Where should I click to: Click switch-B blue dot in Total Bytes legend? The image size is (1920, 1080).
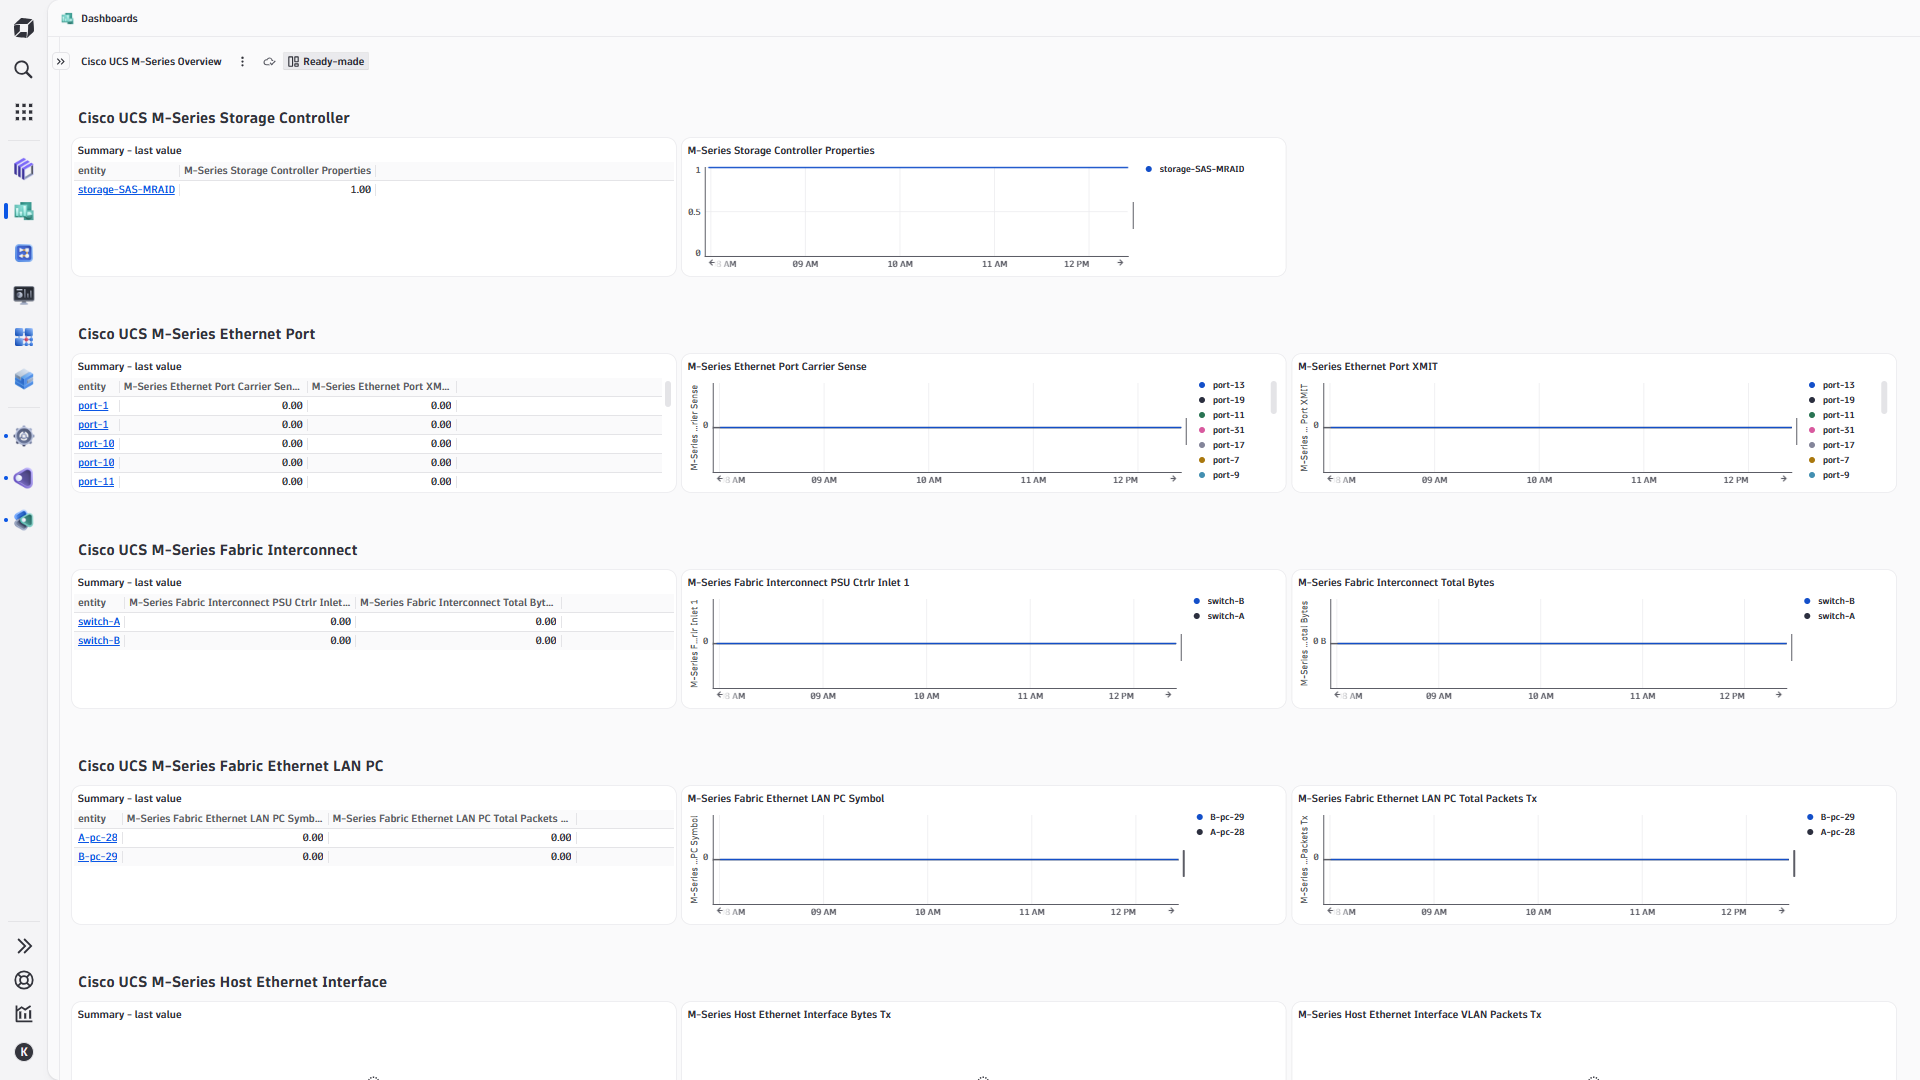(x=1807, y=601)
